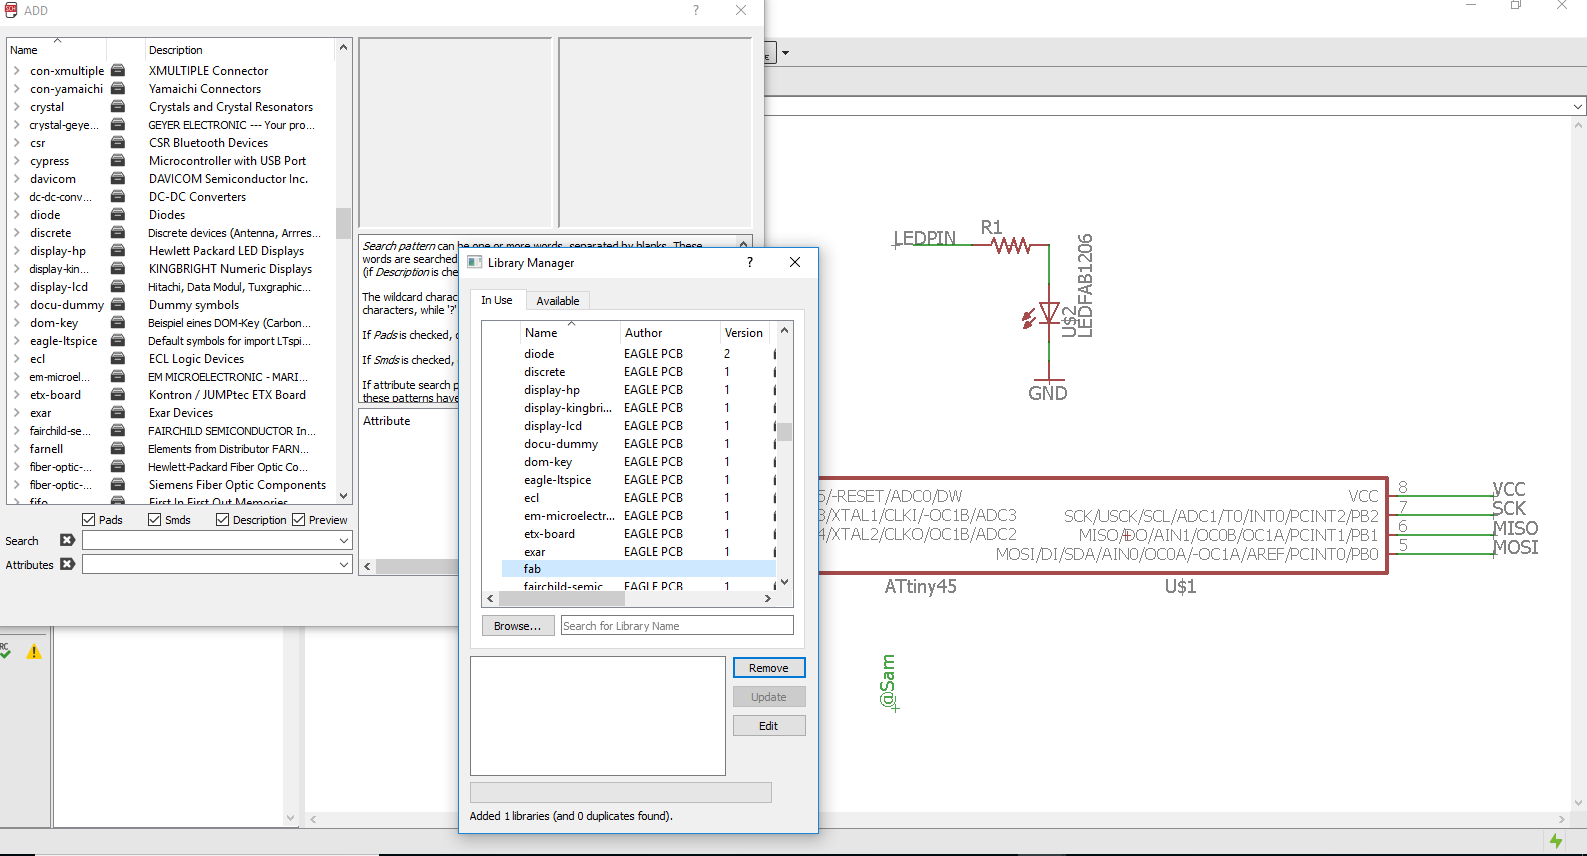
Task: Select the docu-dummy row in Library Manager
Action: pos(639,444)
